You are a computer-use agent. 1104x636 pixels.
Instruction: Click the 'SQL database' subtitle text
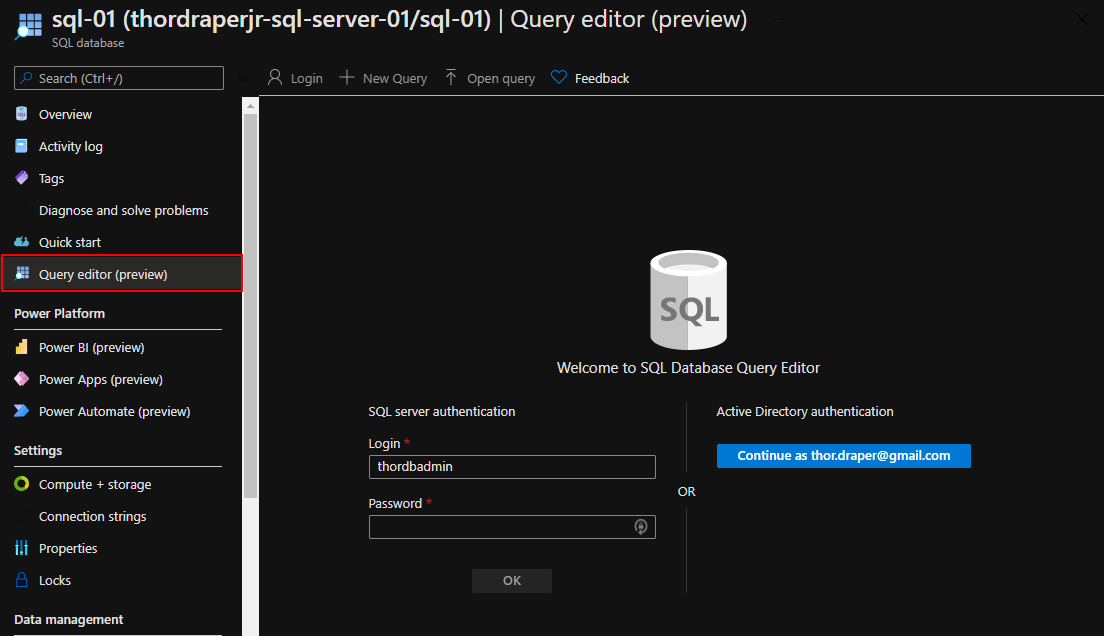[x=88, y=43]
